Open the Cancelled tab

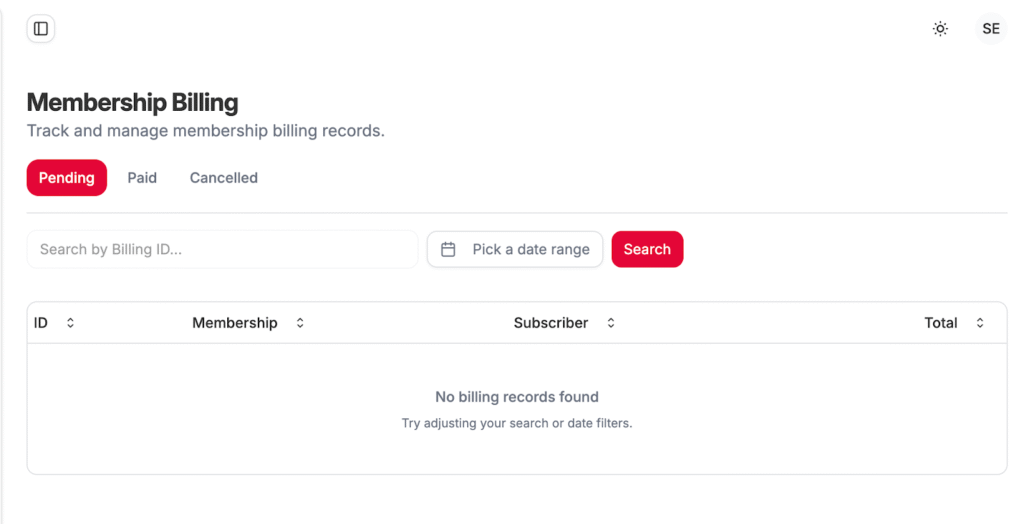click(224, 178)
